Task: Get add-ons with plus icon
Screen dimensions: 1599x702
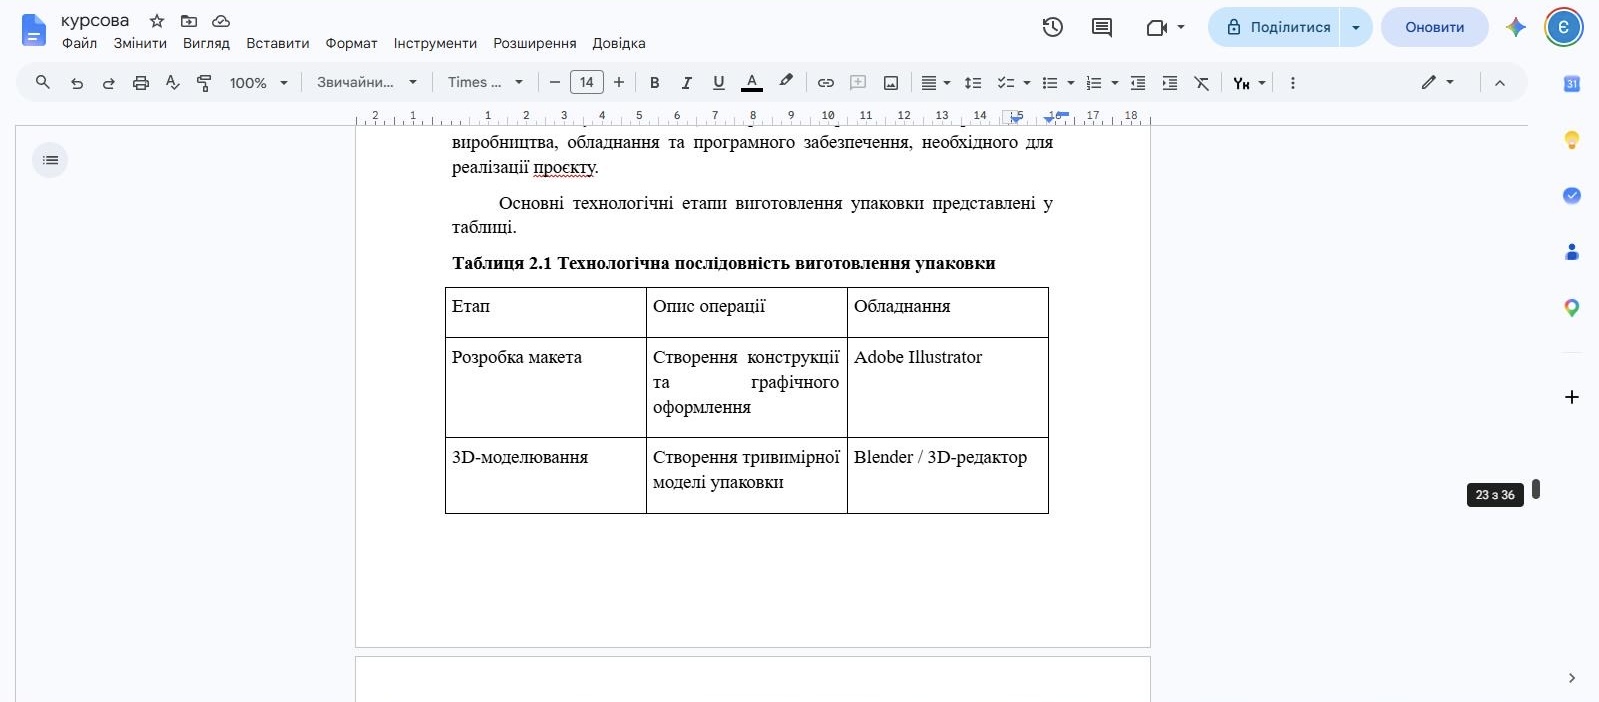Action: [1572, 397]
